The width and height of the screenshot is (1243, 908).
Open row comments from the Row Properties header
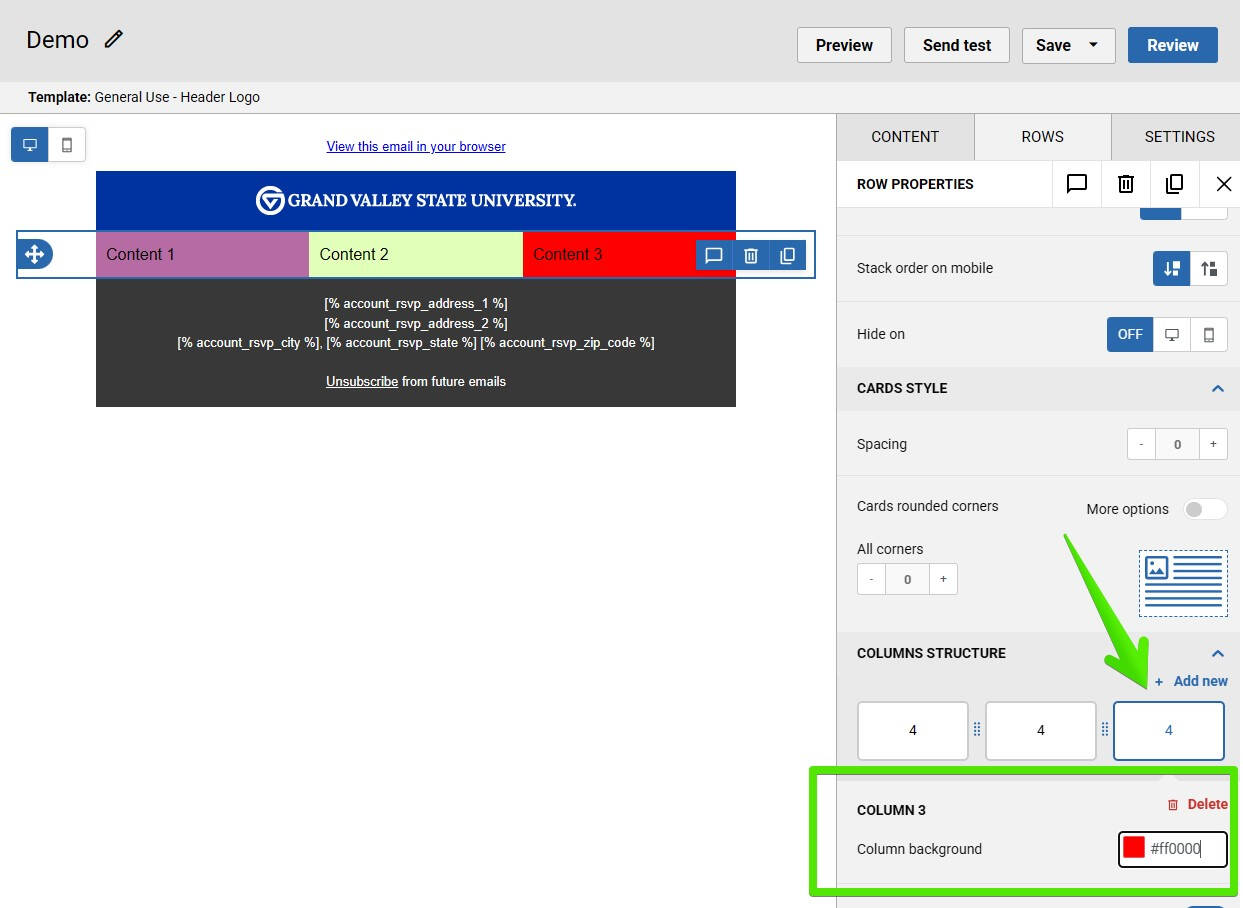pos(1076,184)
